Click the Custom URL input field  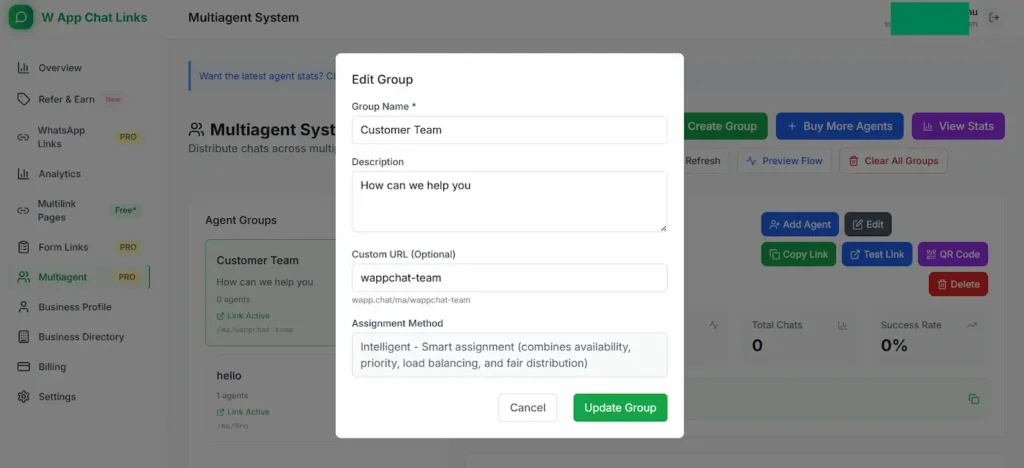pyautogui.click(x=509, y=277)
